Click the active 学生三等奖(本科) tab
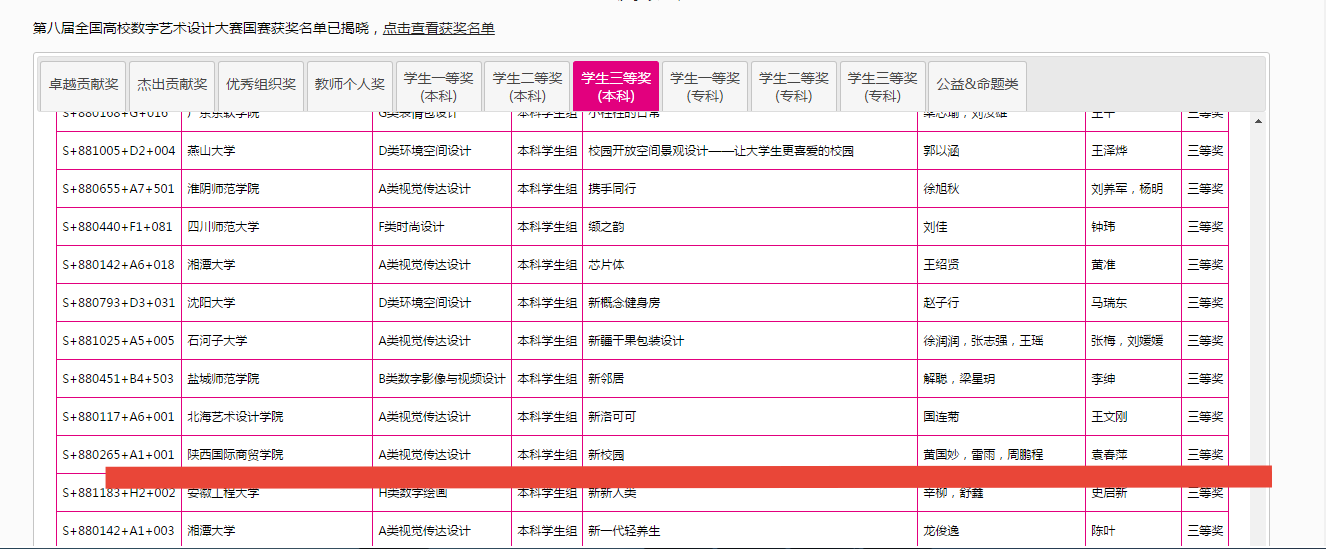The height and width of the screenshot is (549, 1326). click(616, 87)
